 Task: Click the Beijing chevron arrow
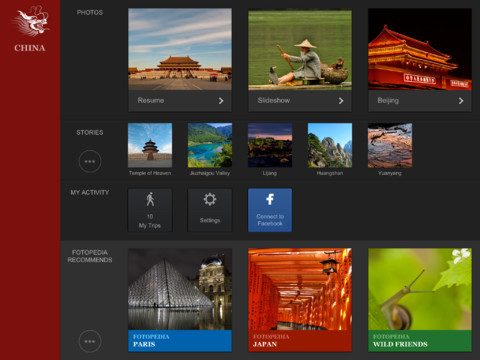tap(461, 101)
